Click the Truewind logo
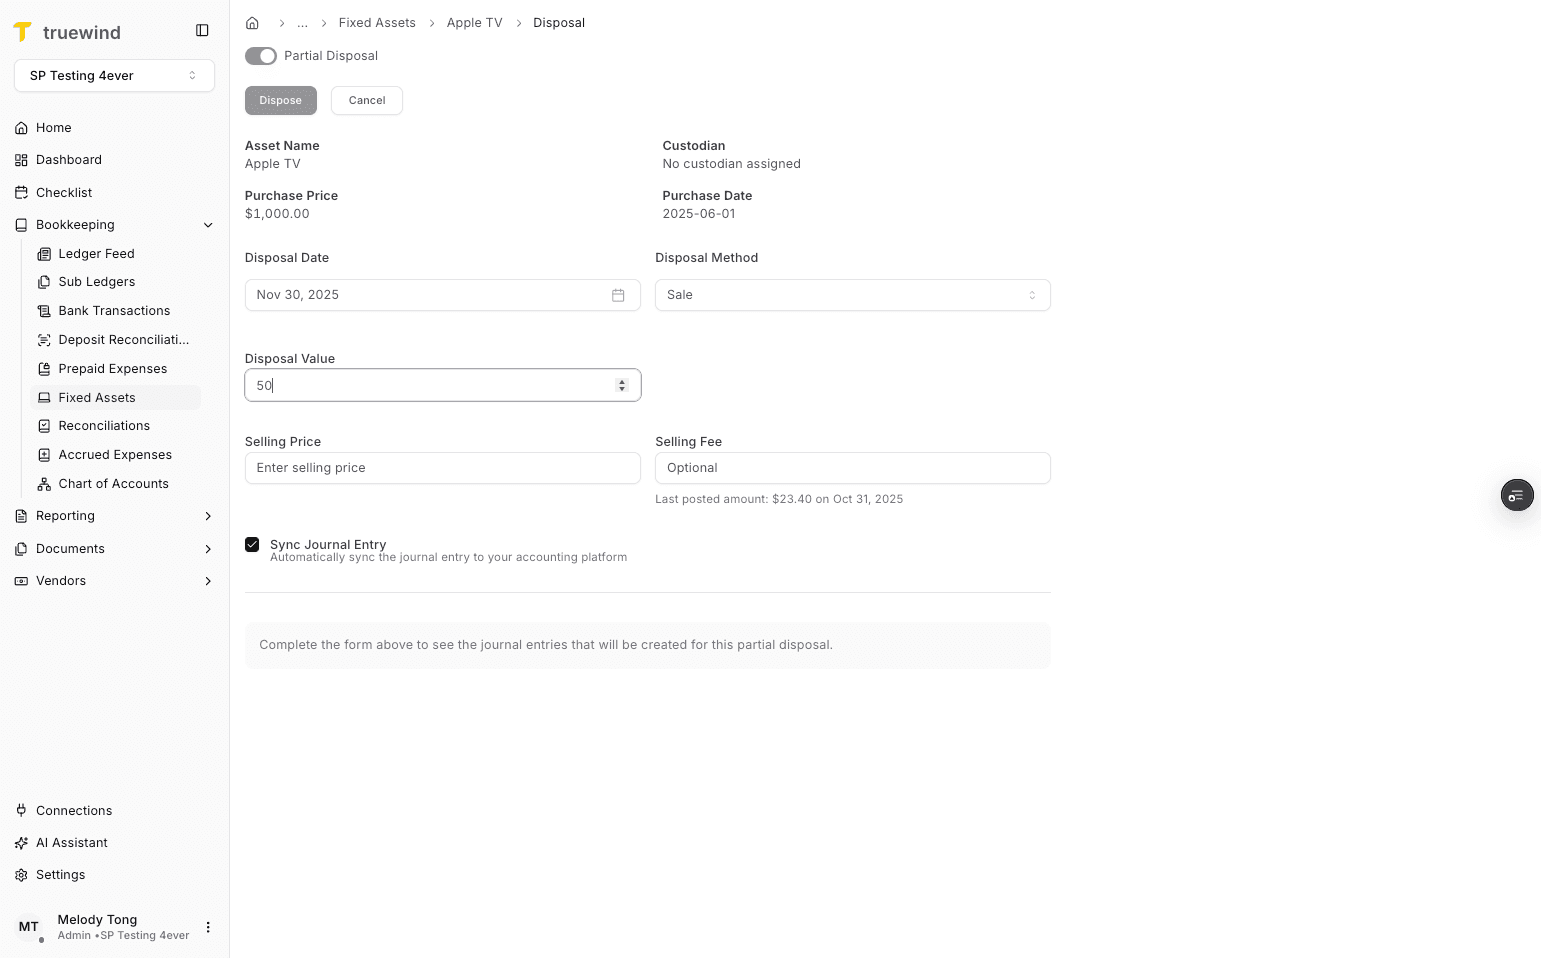 tap(23, 31)
